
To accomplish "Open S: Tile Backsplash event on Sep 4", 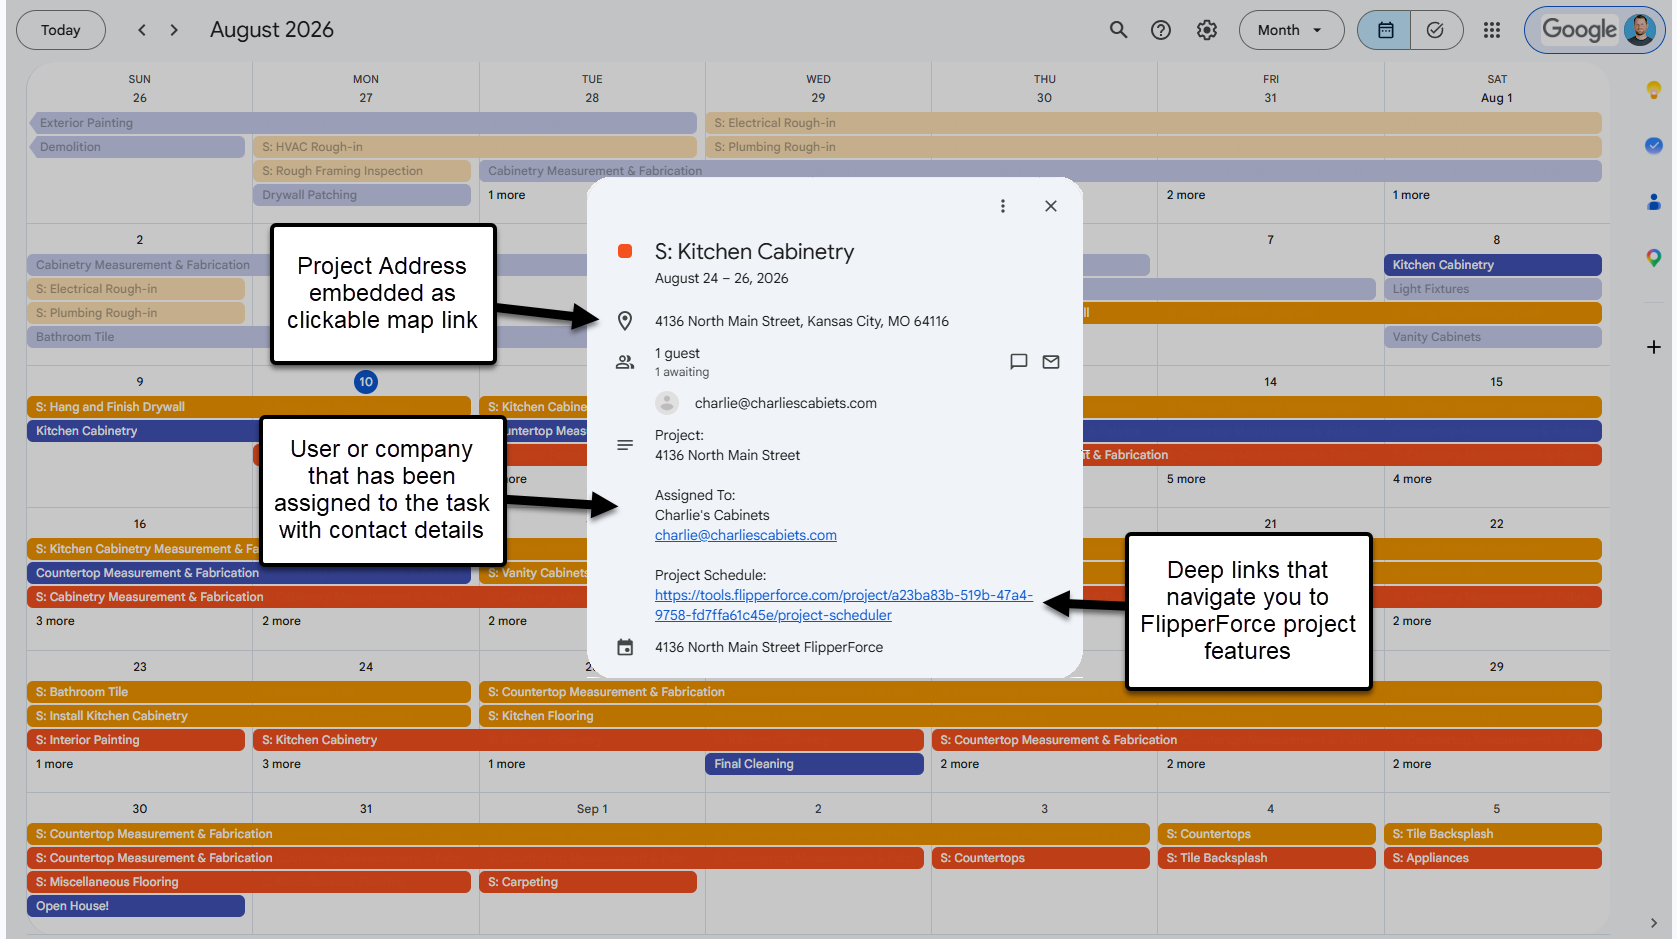I will 1267,858.
